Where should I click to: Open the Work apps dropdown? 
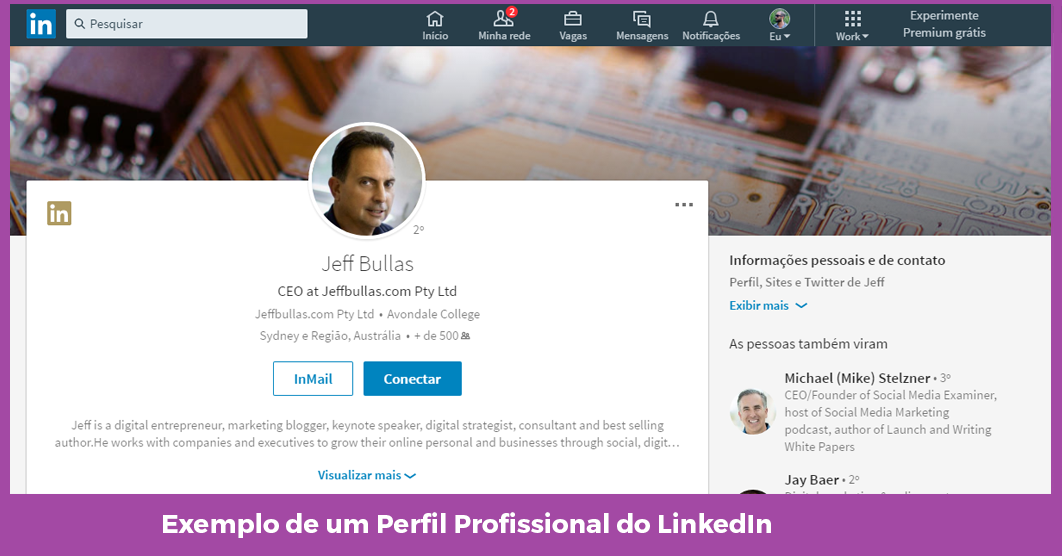click(x=852, y=25)
